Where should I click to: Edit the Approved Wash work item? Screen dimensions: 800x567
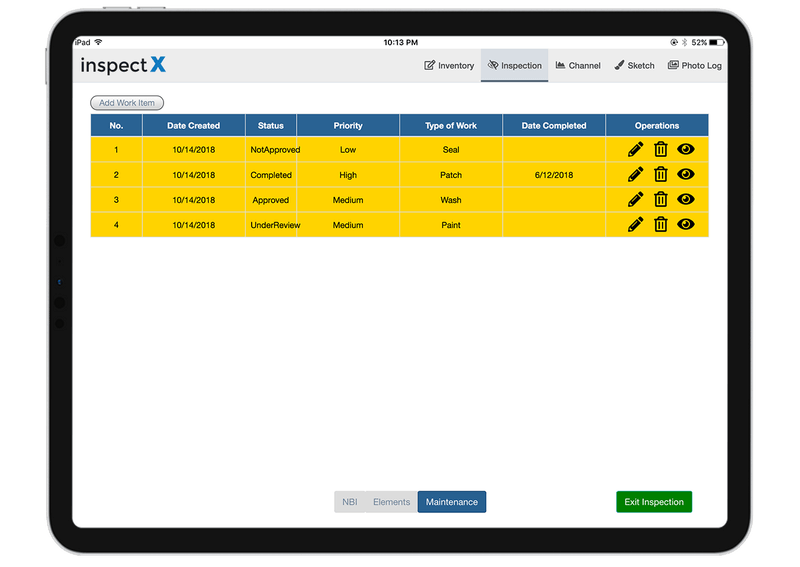pos(635,200)
